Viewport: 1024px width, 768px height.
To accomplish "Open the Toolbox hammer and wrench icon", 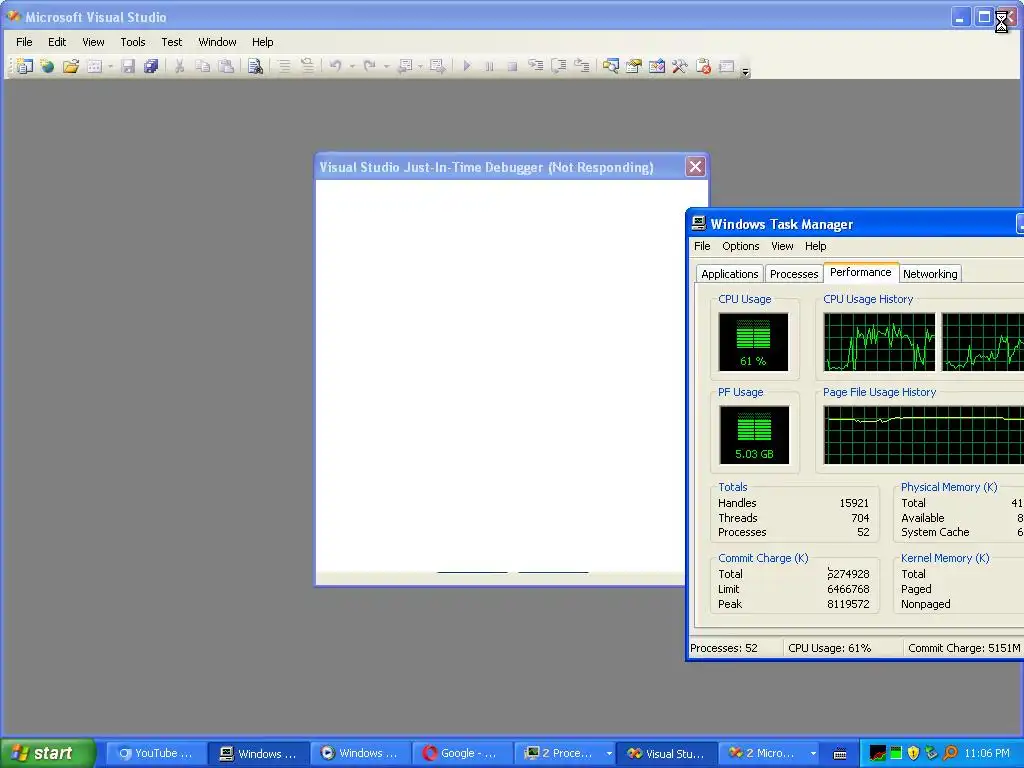I will (680, 66).
